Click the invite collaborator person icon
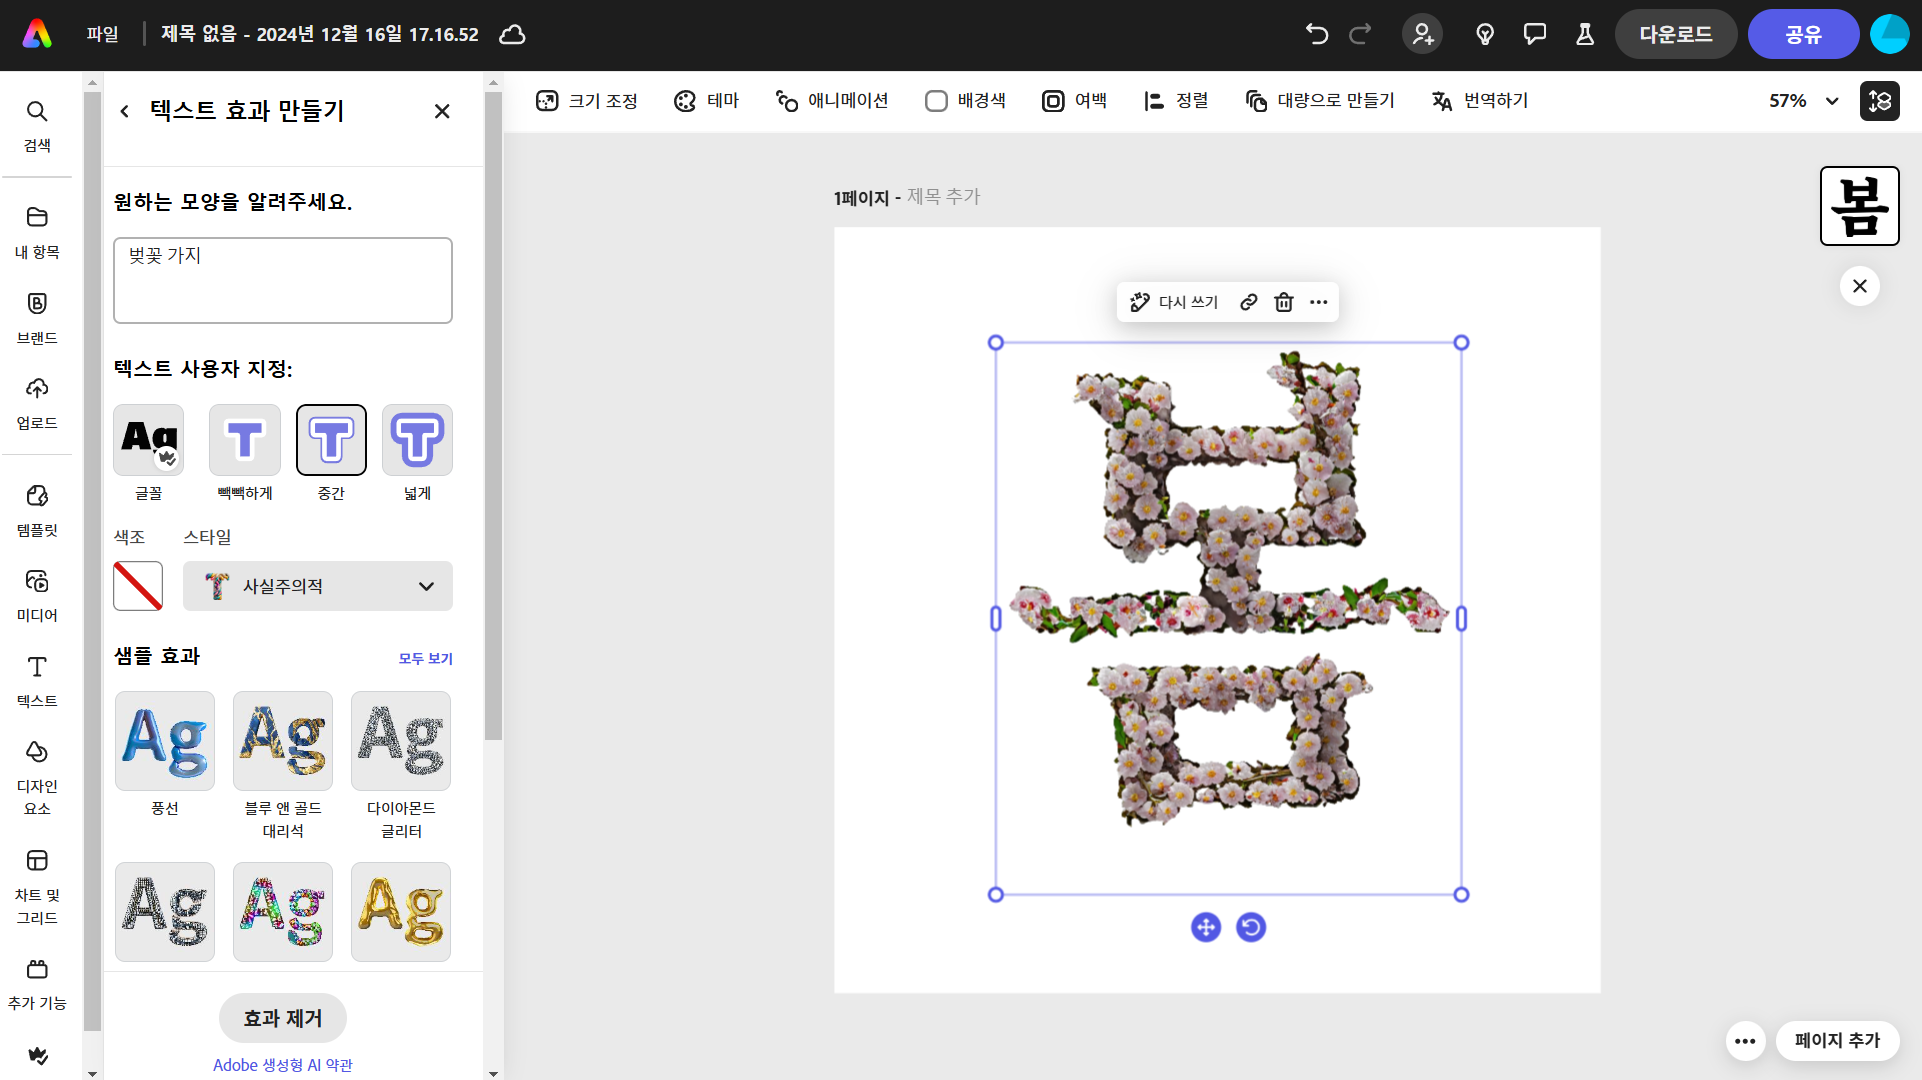 [x=1422, y=34]
